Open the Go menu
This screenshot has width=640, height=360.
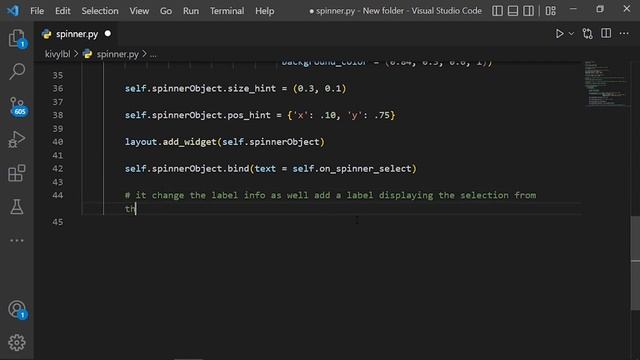coord(166,11)
